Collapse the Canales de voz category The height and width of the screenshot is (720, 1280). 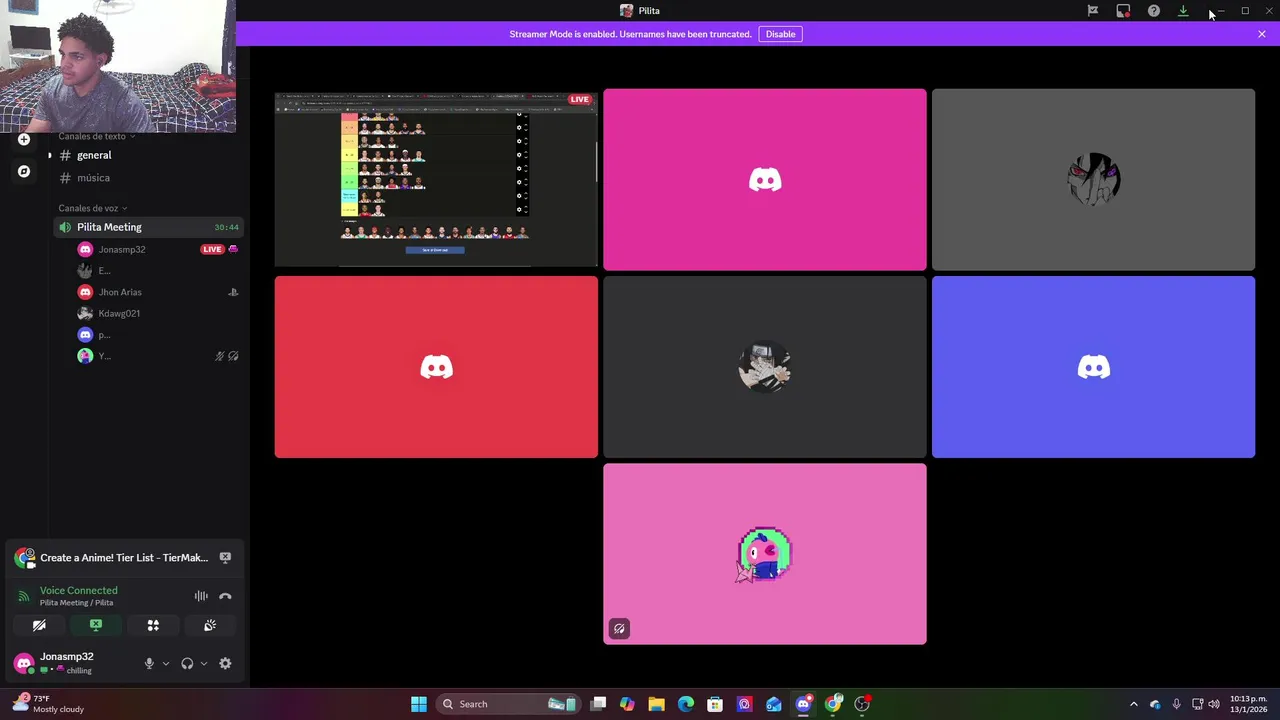click(92, 208)
